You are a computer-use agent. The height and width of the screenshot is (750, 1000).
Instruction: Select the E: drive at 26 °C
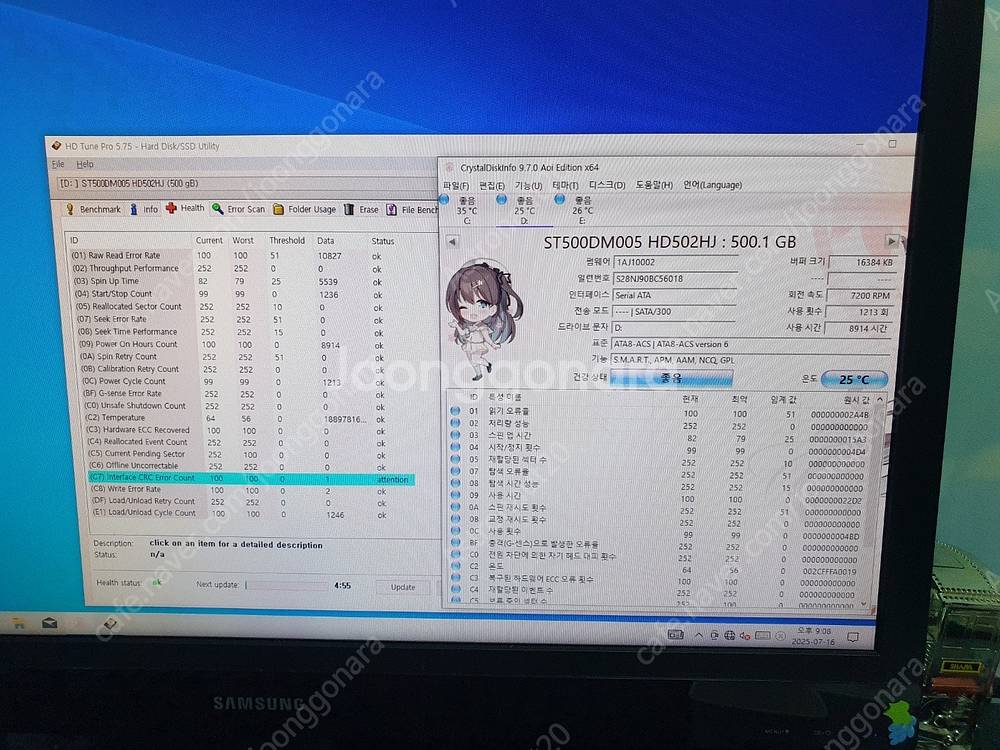pyautogui.click(x=577, y=209)
